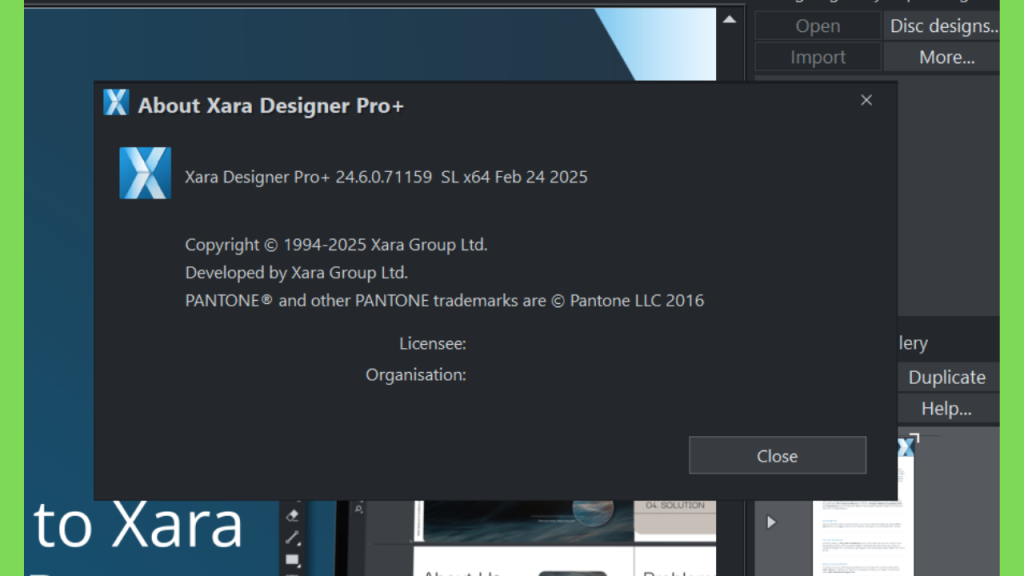Click the Import button in the main window
This screenshot has width=1024, height=576.
pyautogui.click(x=818, y=57)
